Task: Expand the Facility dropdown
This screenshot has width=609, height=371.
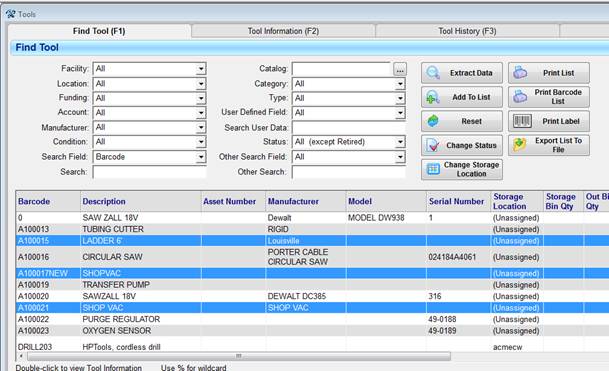Action: click(x=200, y=69)
